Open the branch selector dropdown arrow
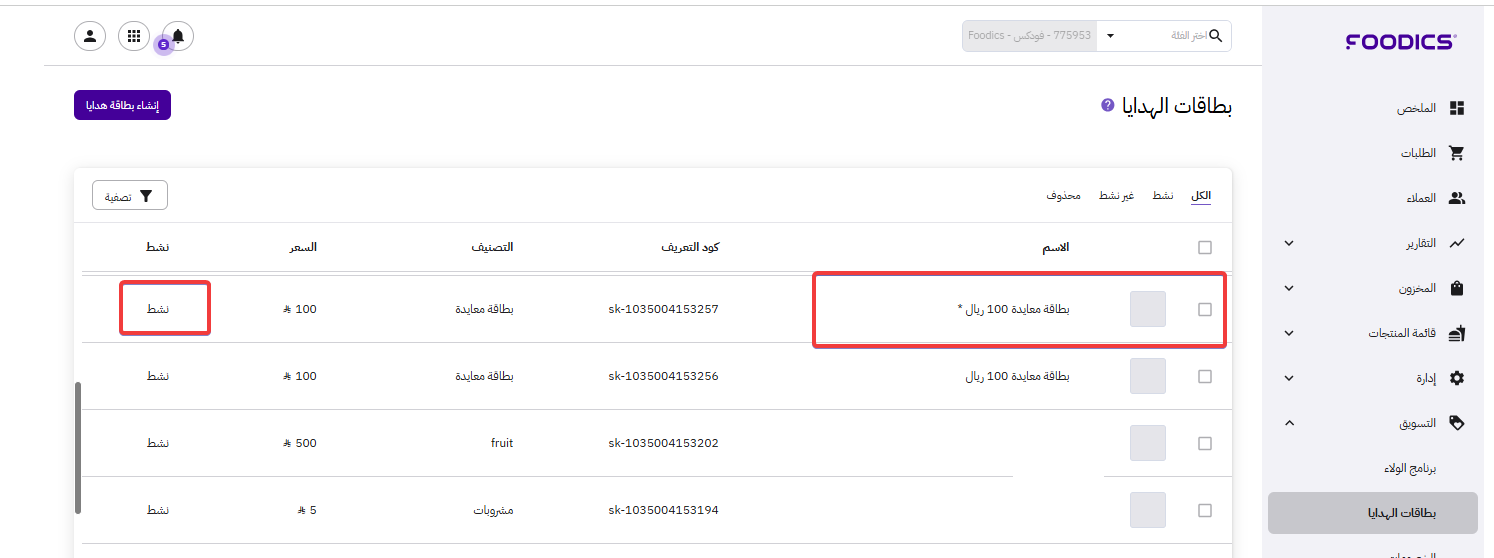 [1110, 36]
